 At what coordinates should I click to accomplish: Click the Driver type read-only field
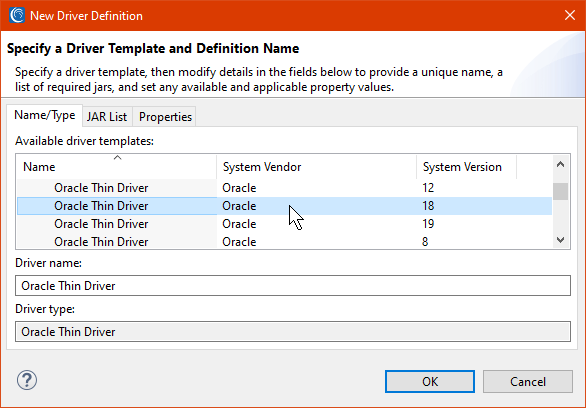293,332
